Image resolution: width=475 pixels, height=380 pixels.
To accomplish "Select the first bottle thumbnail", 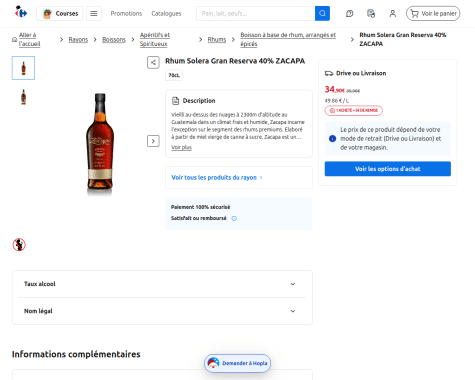I will tap(23, 68).
